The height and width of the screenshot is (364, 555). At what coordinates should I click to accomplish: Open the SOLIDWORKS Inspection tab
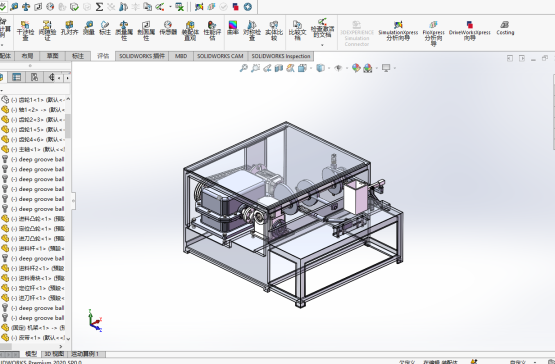[x=281, y=56]
